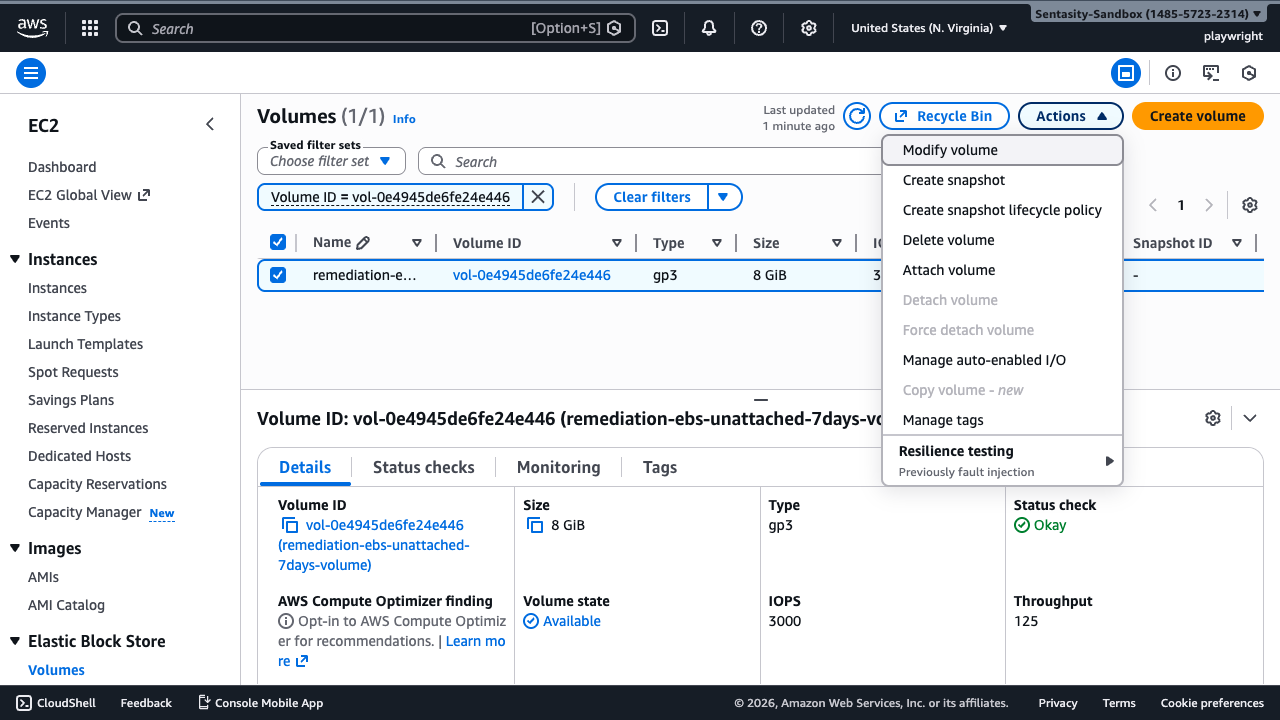The image size is (1280, 720).
Task: Expand the Clear filters dropdown arrow
Action: pos(725,197)
